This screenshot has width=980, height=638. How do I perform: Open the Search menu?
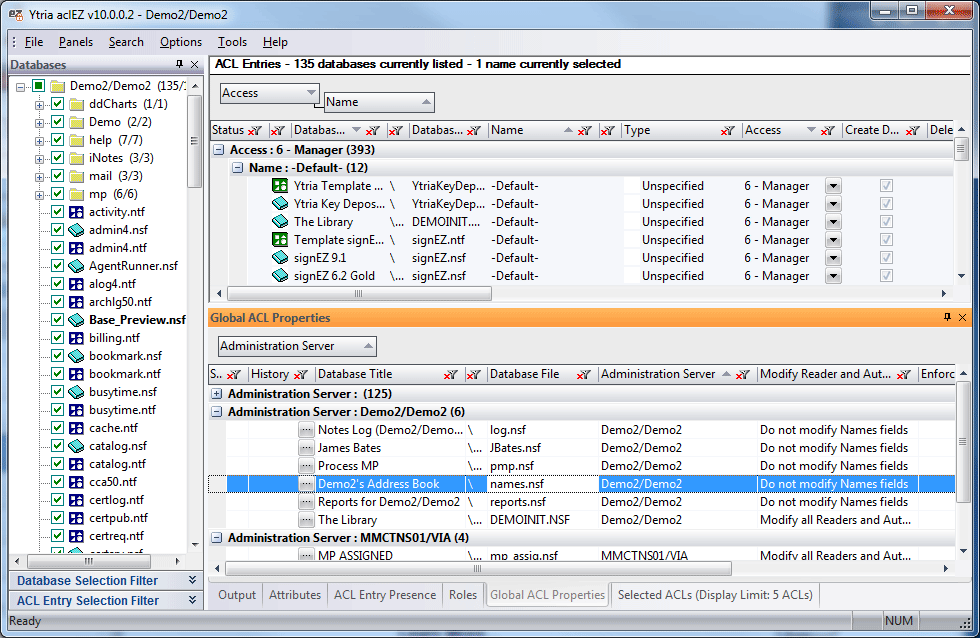(x=126, y=42)
